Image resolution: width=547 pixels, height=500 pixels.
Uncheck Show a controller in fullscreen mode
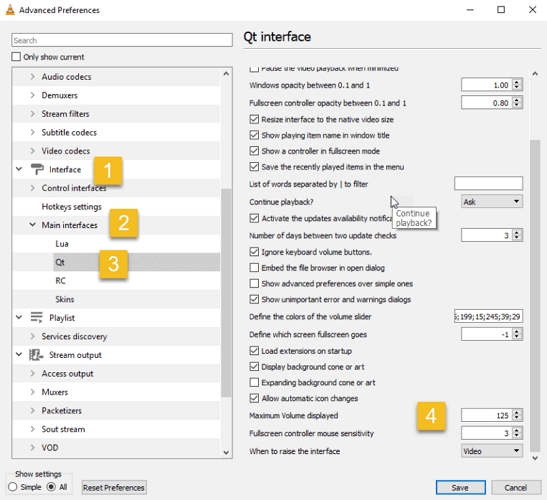point(254,151)
